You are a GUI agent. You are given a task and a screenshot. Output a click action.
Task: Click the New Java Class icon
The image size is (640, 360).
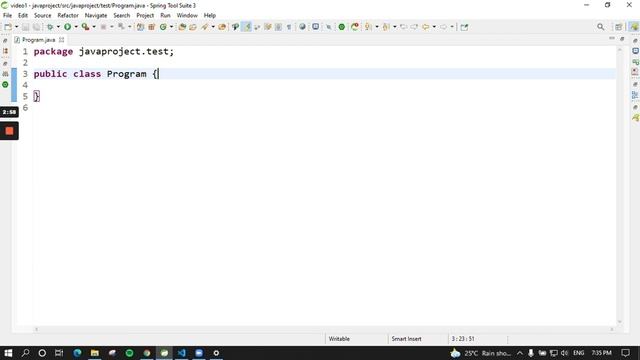point(163,27)
